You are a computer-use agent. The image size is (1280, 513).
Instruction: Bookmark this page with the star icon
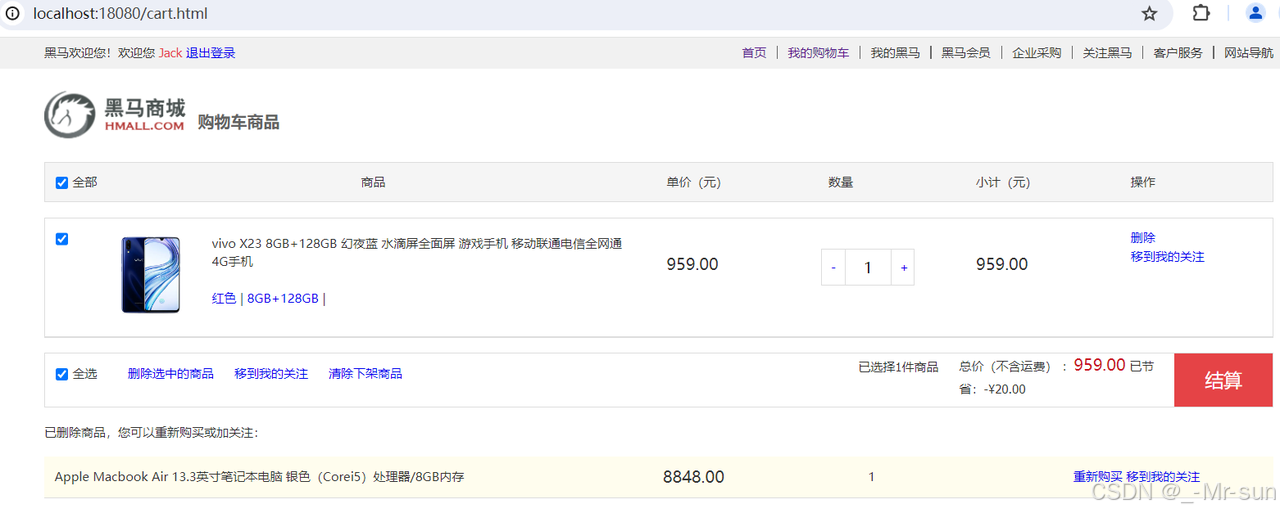click(1150, 14)
